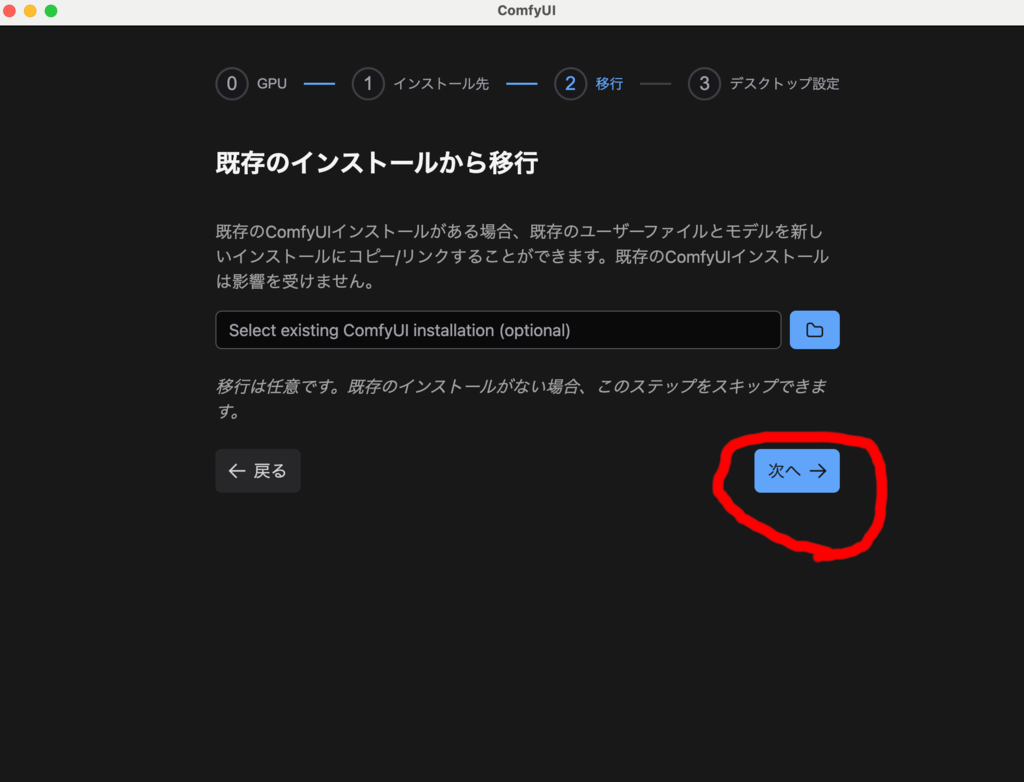Select step 3 デスクトップ設定 in the stepper
The height and width of the screenshot is (782, 1024).
(x=763, y=84)
